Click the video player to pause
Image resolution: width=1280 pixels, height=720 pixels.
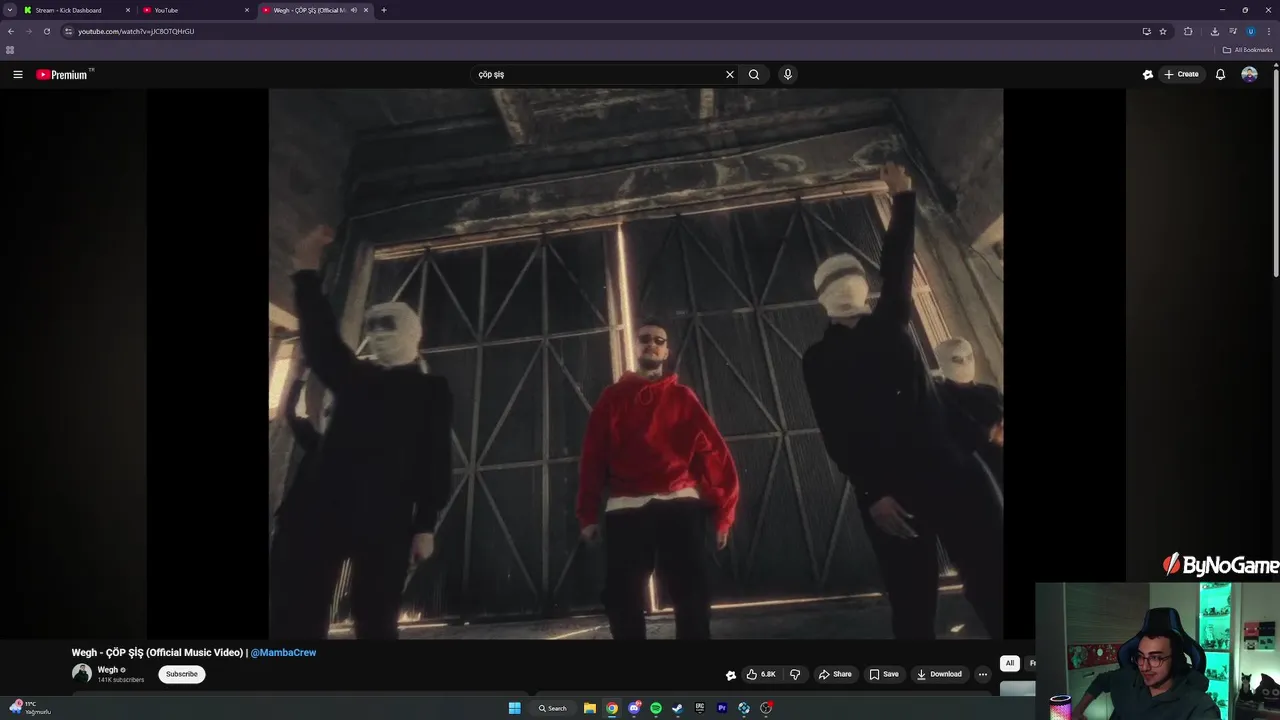(636, 364)
